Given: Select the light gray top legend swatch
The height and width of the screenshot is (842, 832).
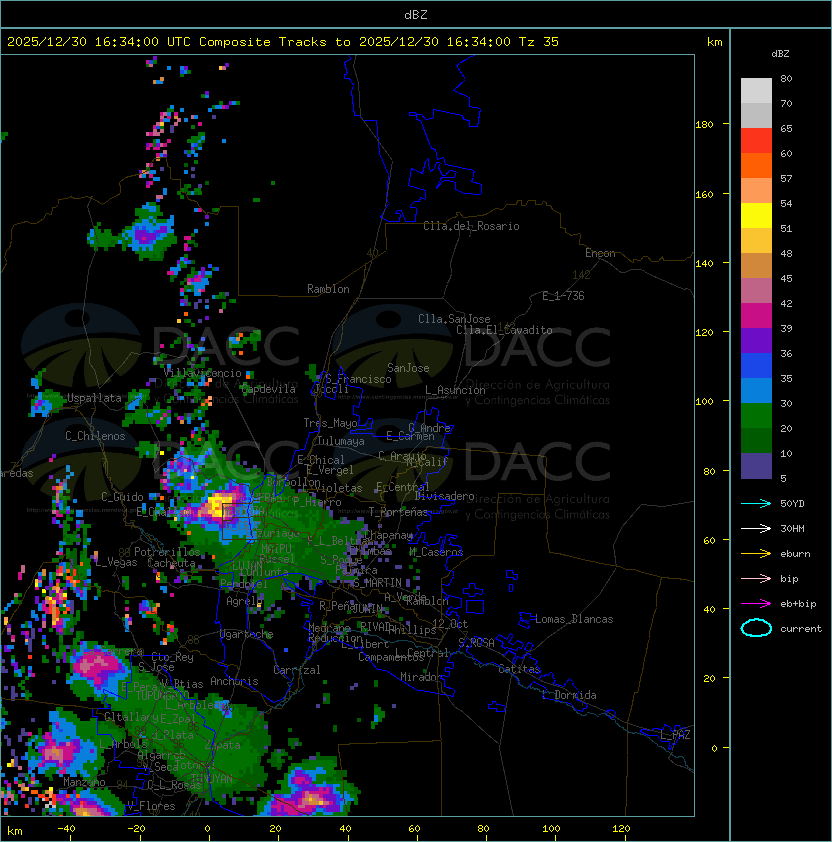Looking at the screenshot, I should point(756,90).
